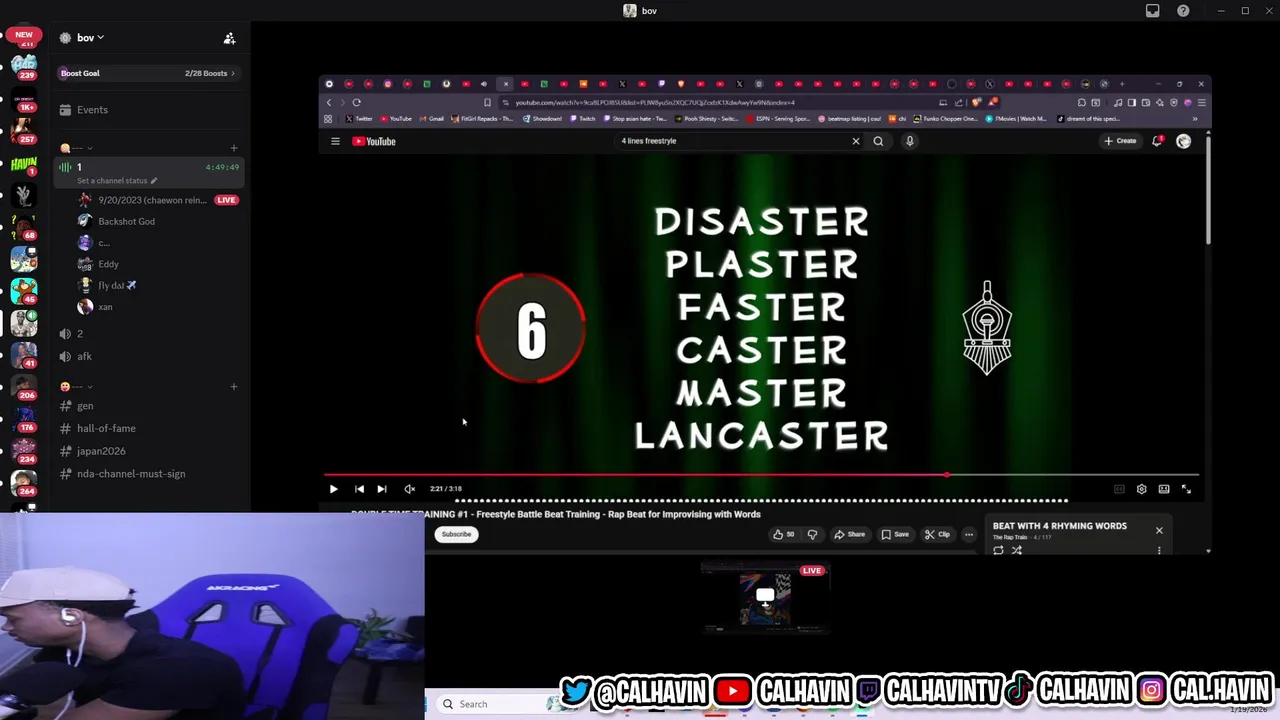
Task: Share the YouTube video
Action: (x=850, y=534)
